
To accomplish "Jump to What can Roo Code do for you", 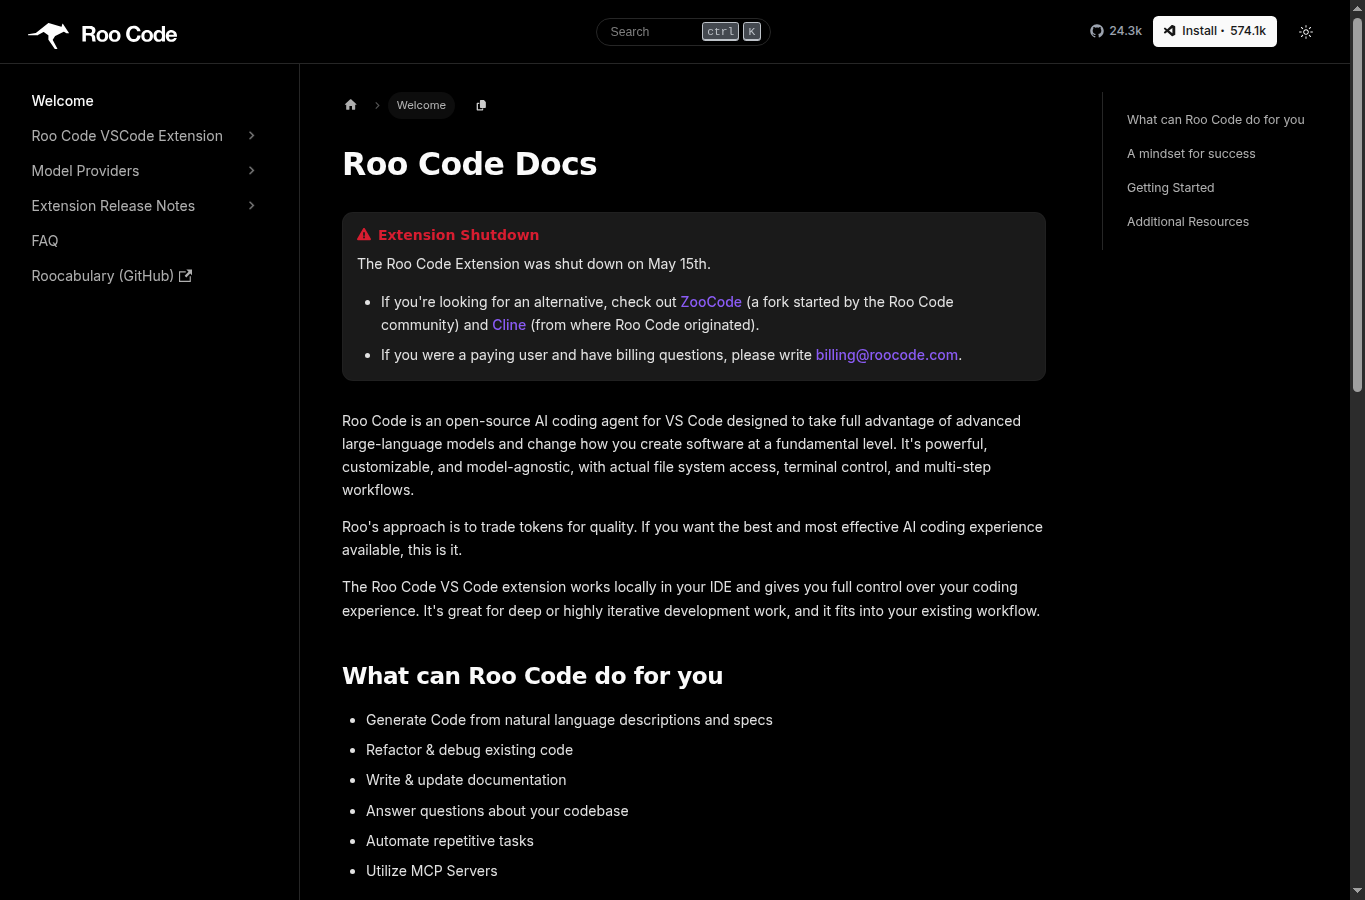I will click(x=1216, y=120).
